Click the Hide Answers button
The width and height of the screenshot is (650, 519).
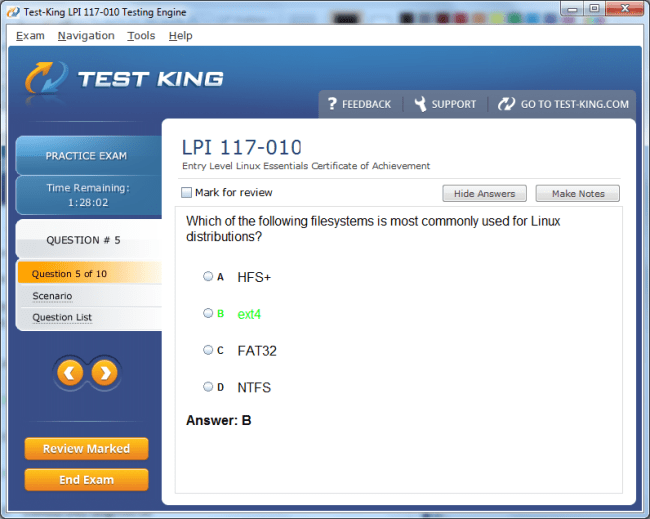click(484, 194)
